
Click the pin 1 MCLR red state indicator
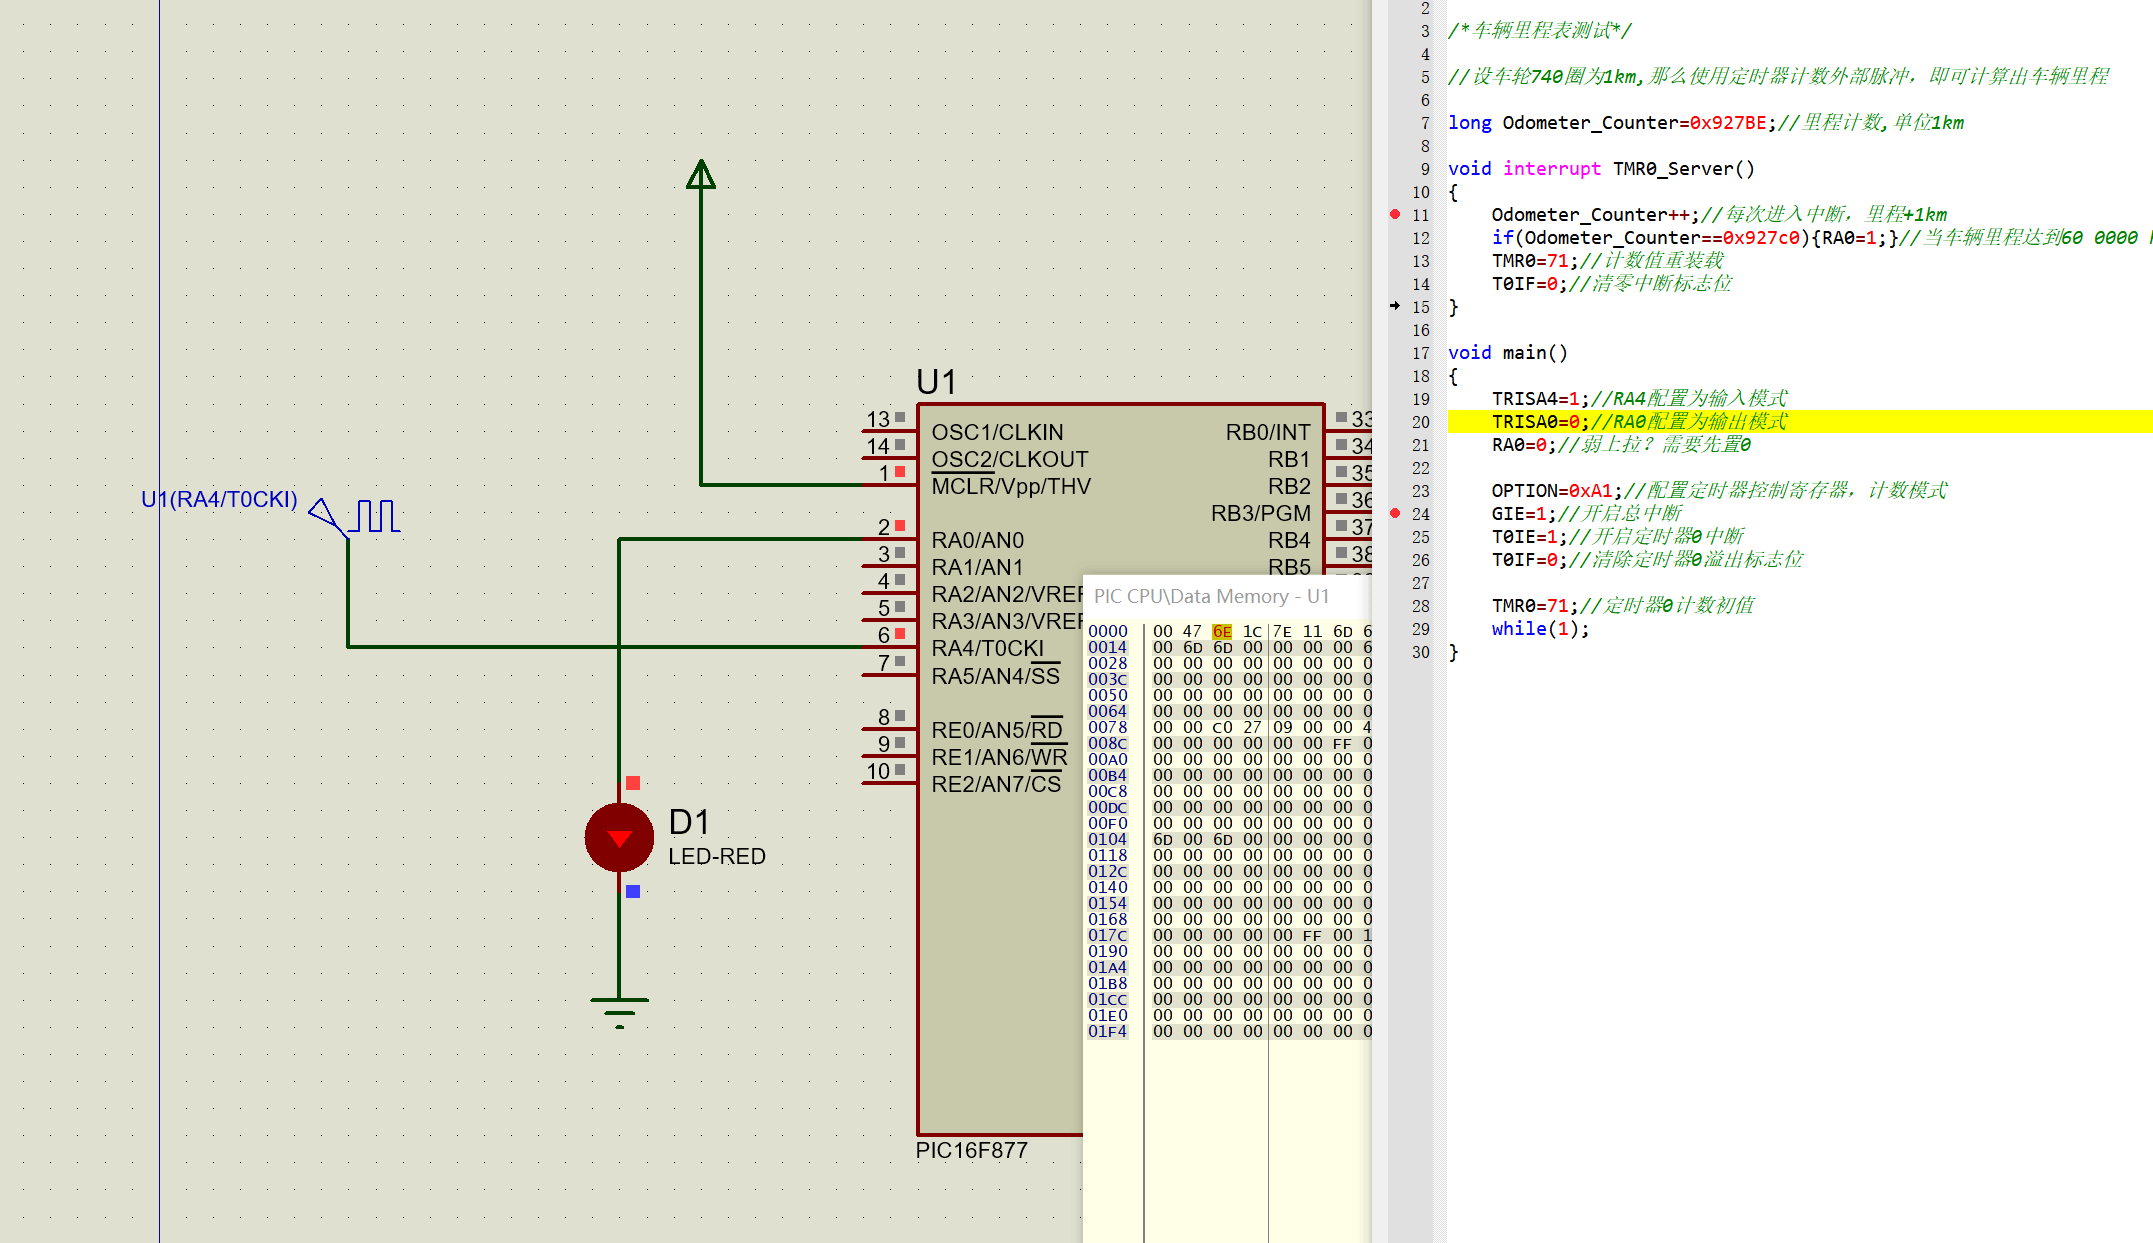900,471
